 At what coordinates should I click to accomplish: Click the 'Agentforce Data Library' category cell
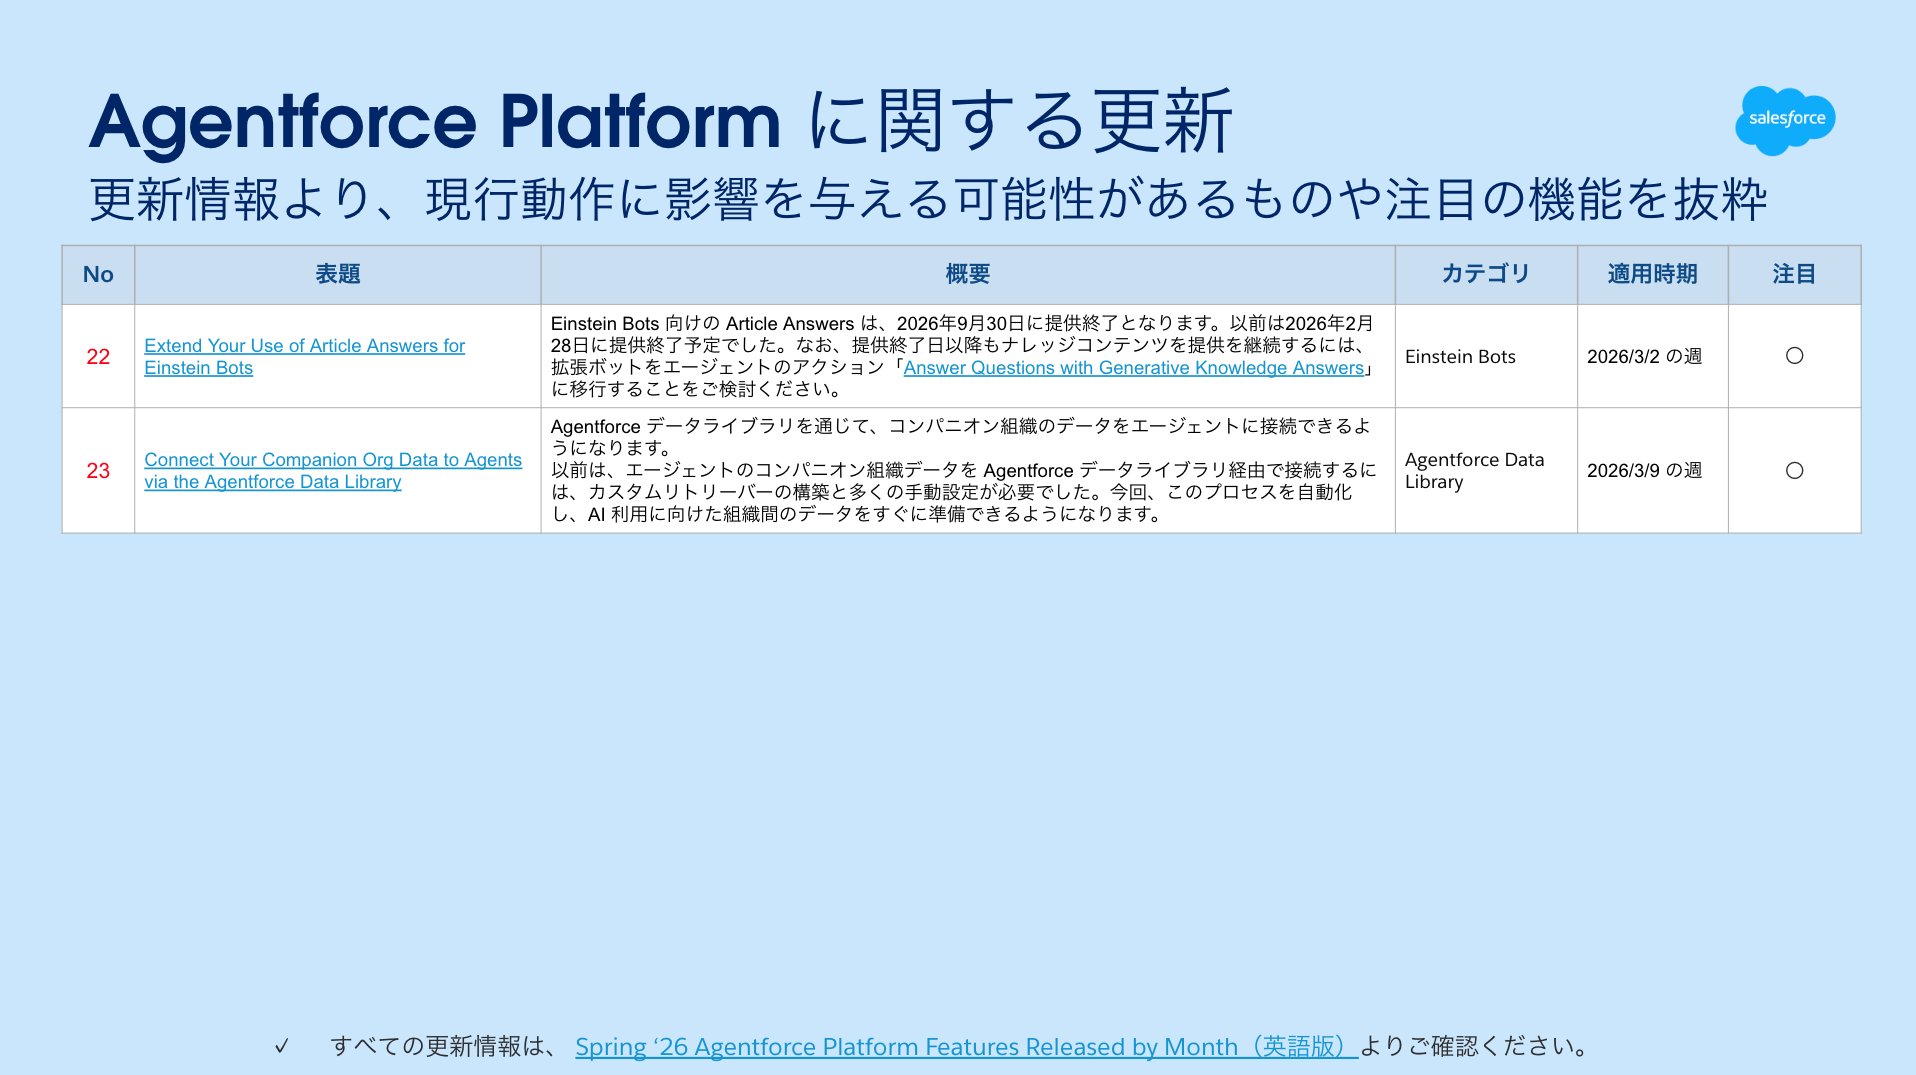click(1486, 470)
